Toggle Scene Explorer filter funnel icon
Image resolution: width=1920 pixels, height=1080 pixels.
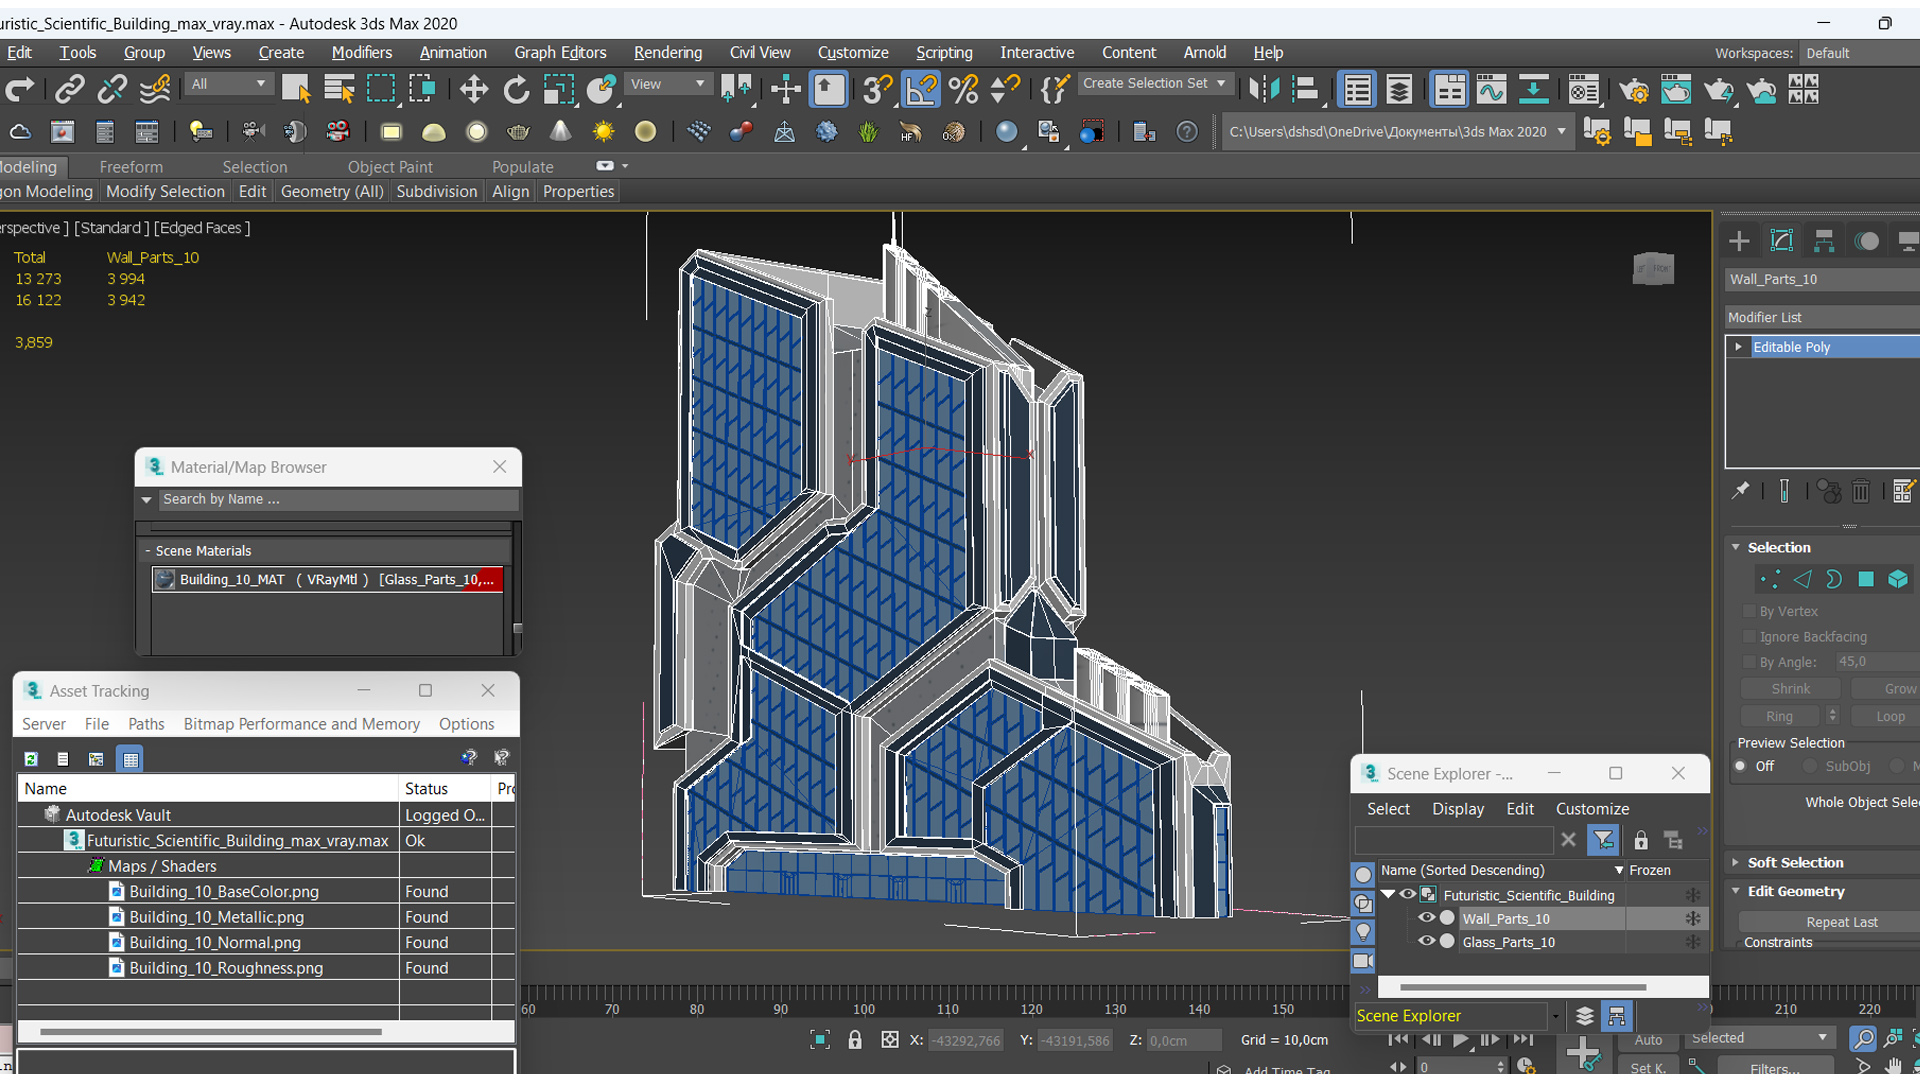1603,841
